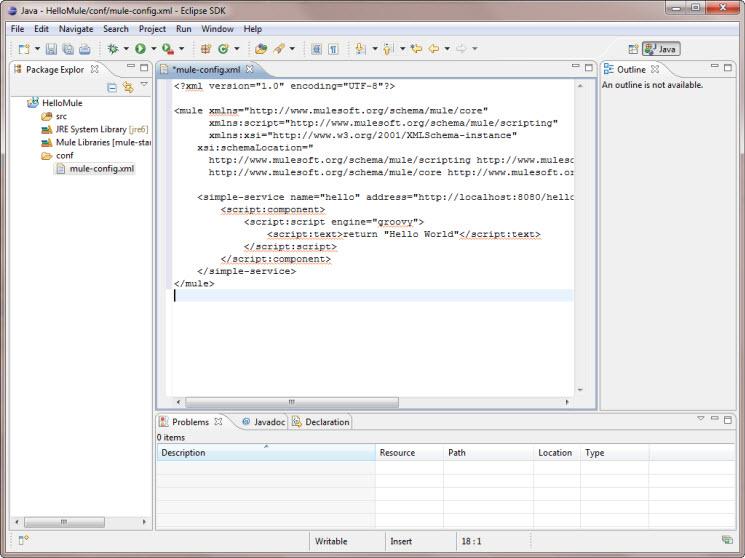Minimize the Problems panel

714,419
